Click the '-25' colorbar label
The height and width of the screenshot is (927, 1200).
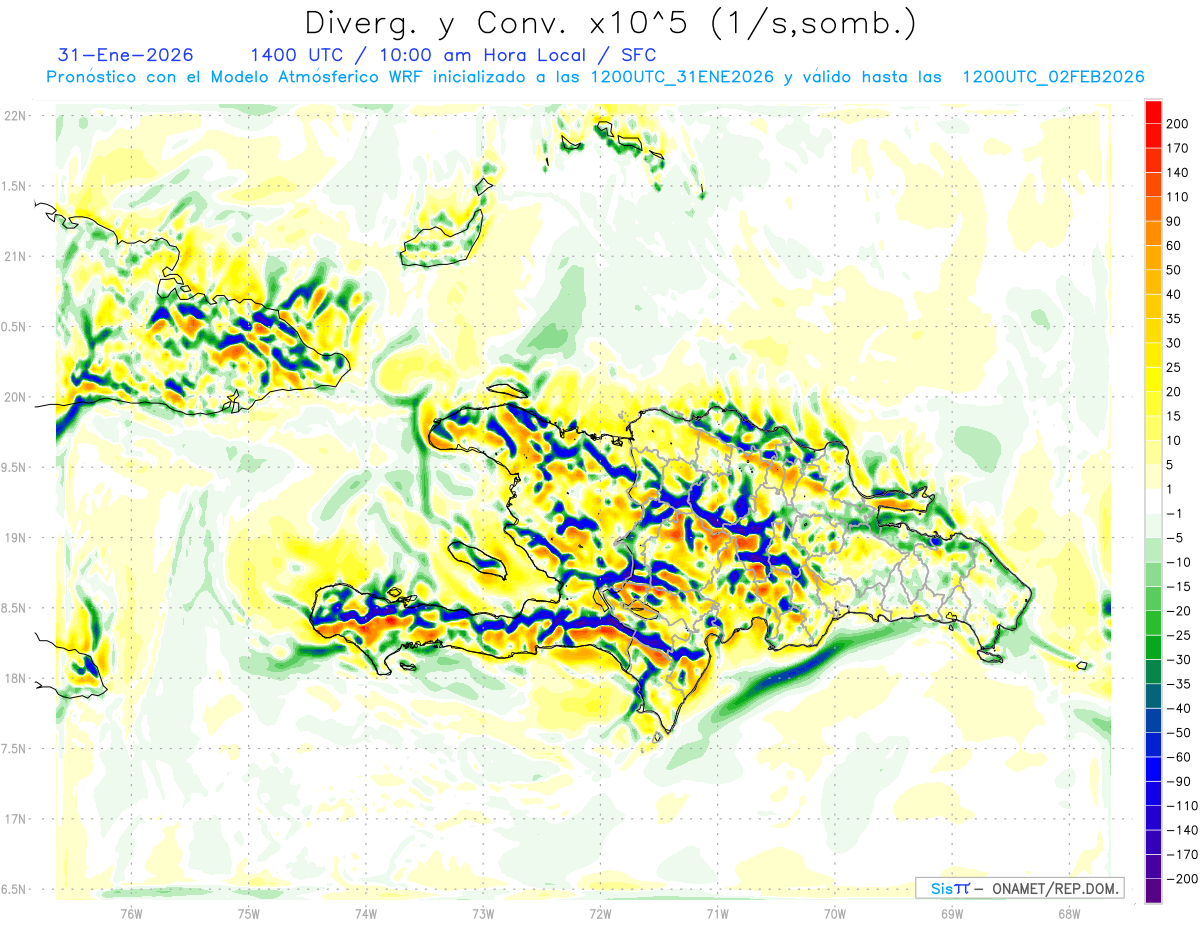(1180, 634)
